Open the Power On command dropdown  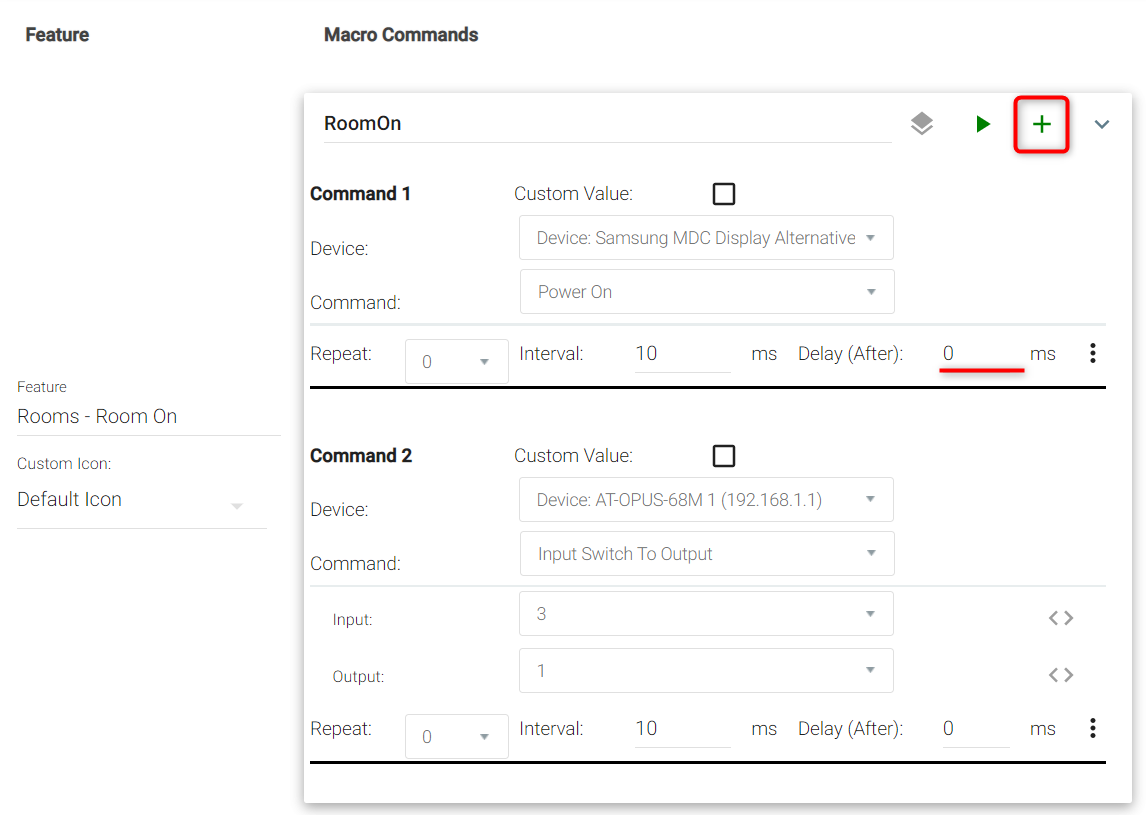(707, 292)
